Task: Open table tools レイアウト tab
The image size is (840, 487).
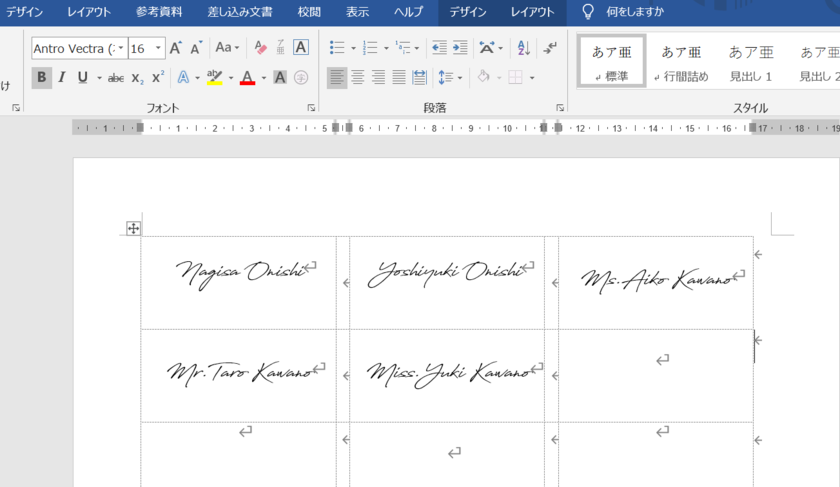Action: click(x=532, y=12)
